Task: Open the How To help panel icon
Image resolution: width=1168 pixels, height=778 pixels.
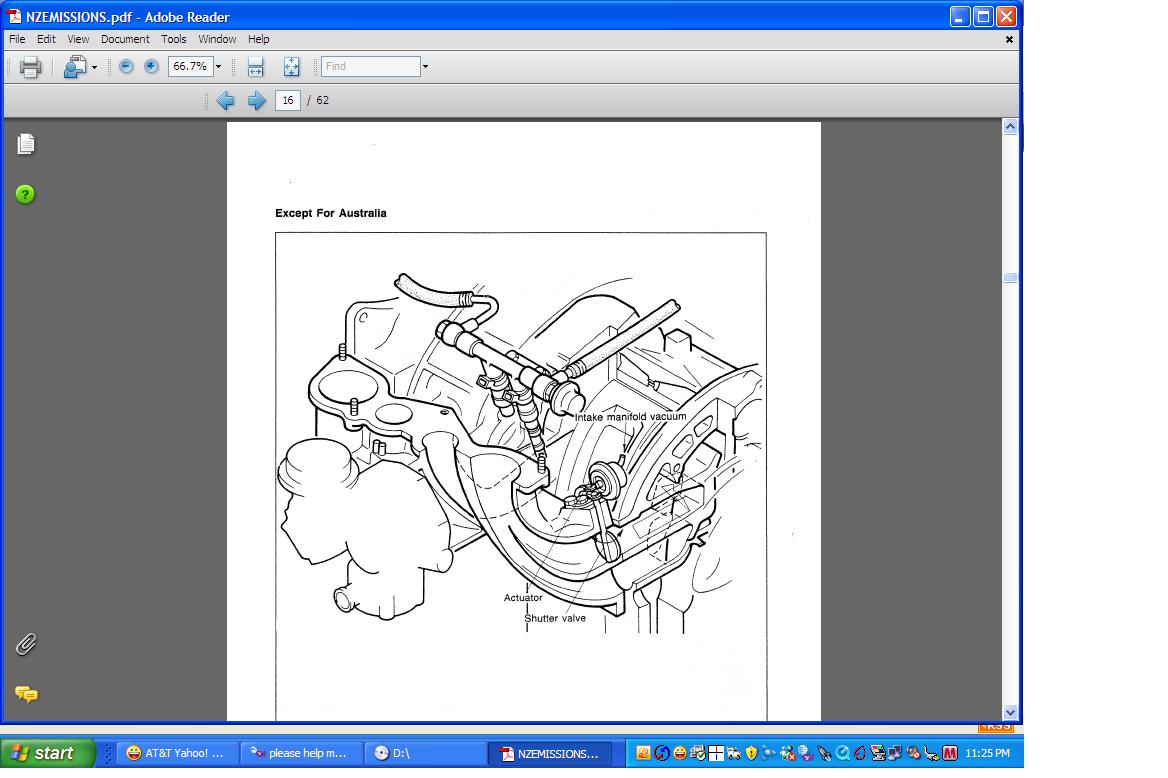Action: 26,194
